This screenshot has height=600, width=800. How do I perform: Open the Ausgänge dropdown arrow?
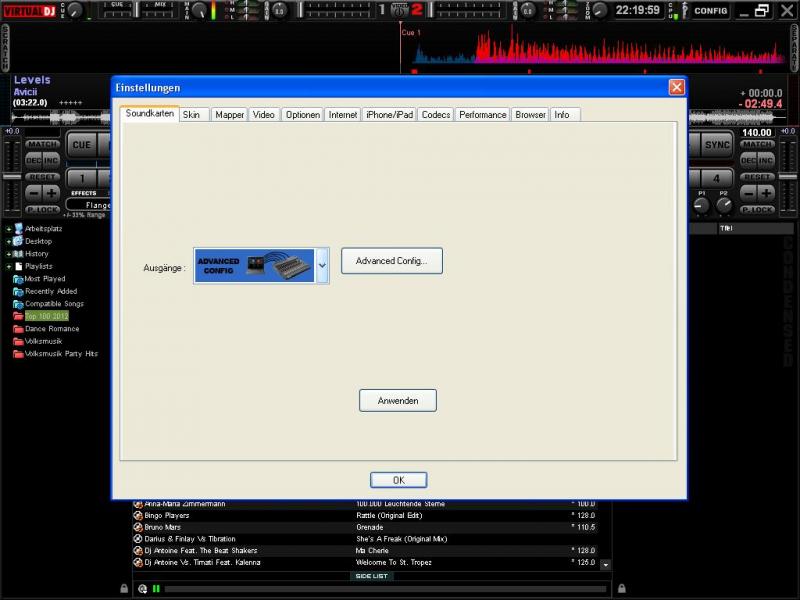(x=322, y=265)
